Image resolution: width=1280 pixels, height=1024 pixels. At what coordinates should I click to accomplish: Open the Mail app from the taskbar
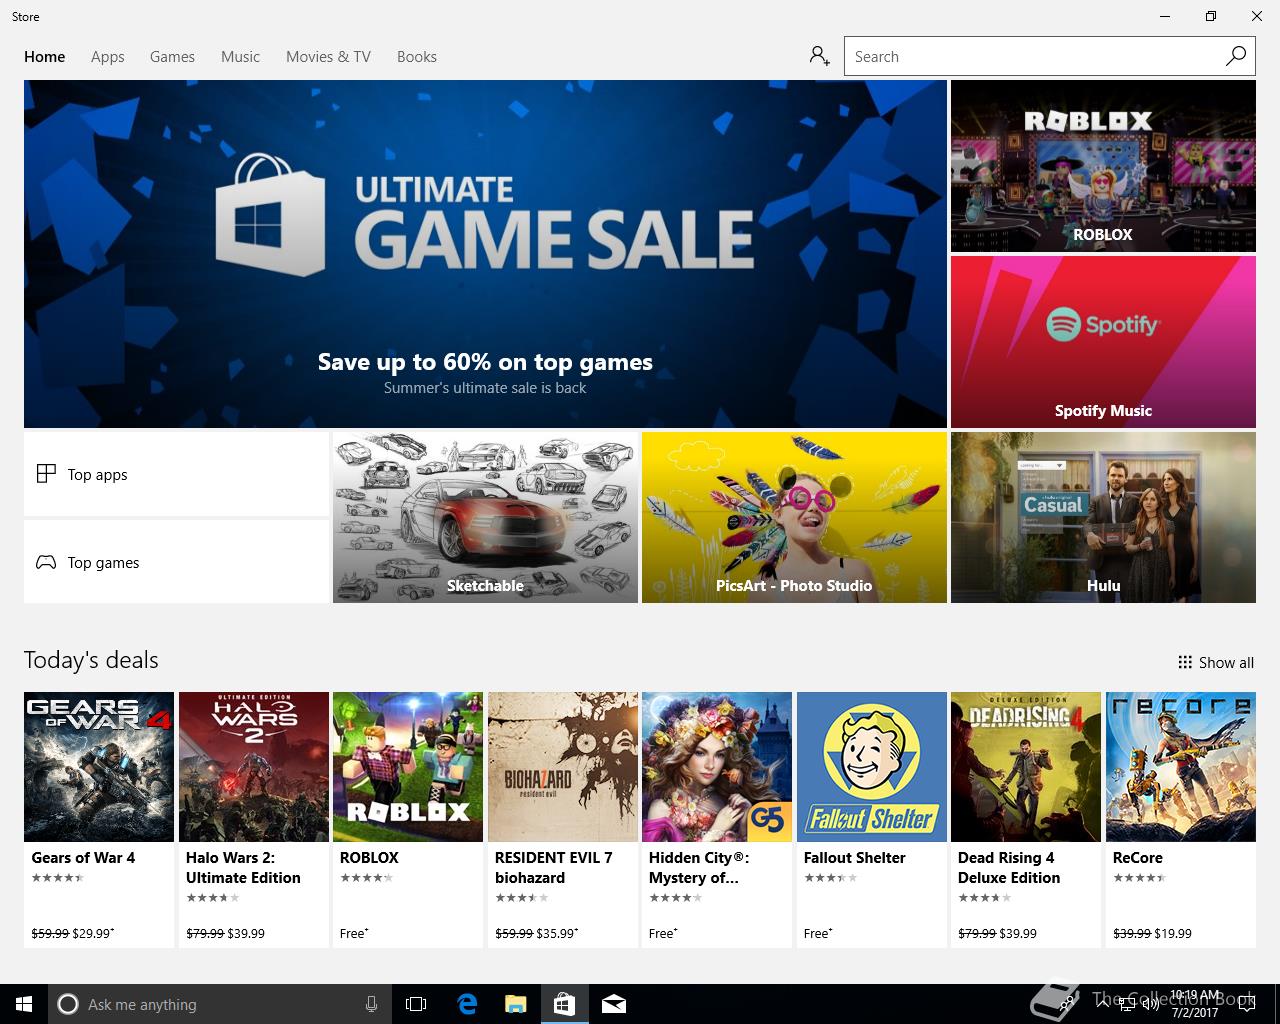click(x=614, y=1004)
